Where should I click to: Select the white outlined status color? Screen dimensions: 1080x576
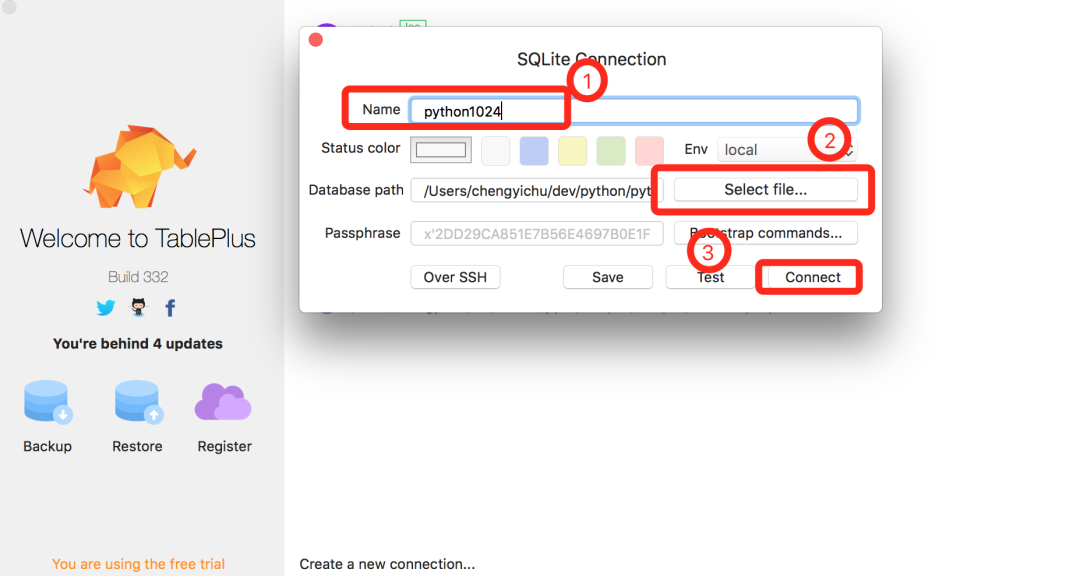point(441,150)
